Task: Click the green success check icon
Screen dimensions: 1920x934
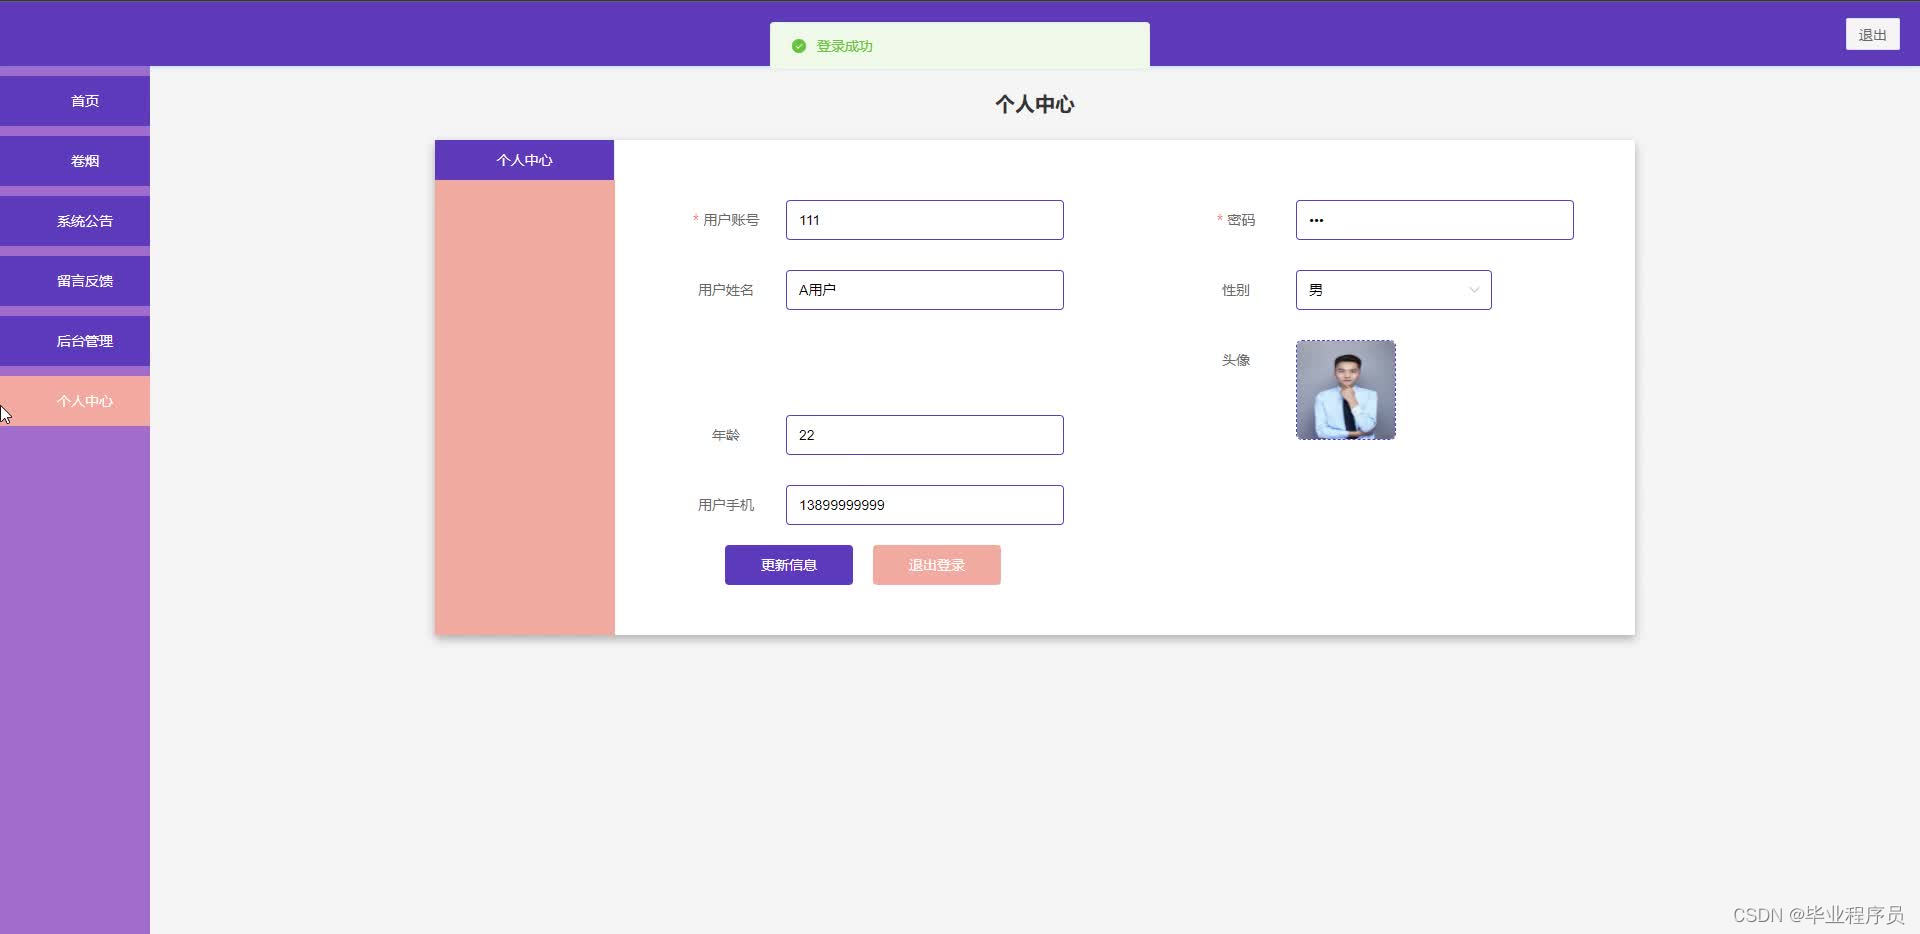Action: tap(797, 46)
